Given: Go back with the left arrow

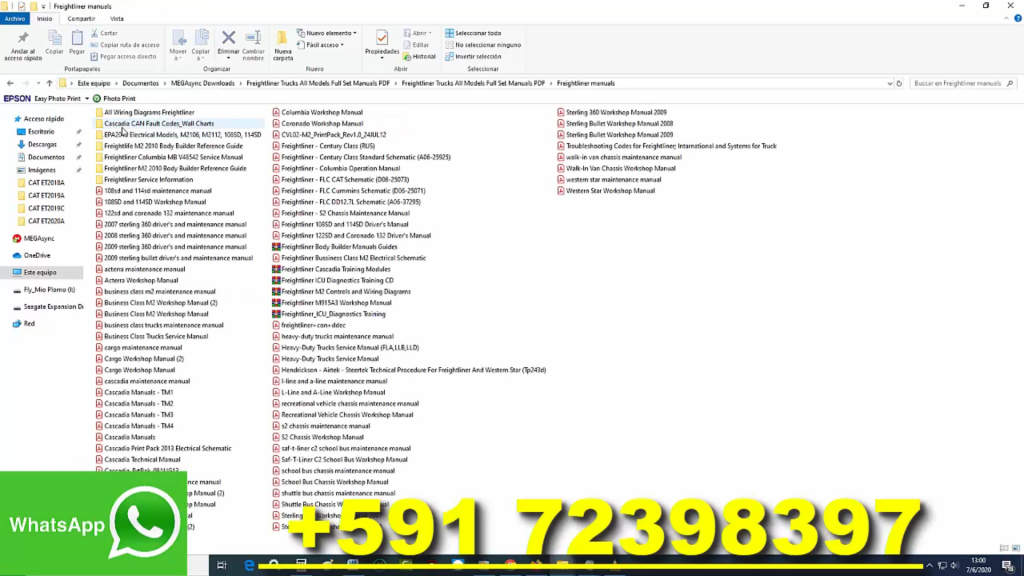Looking at the screenshot, I should pyautogui.click(x=10, y=84).
